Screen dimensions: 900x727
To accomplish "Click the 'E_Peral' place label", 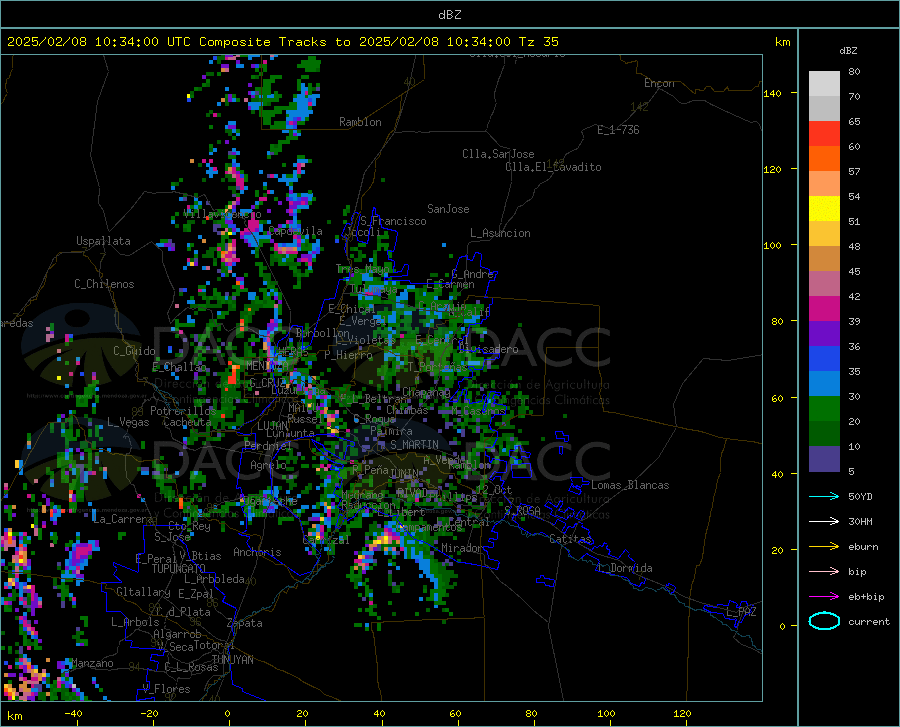I will [156, 559].
